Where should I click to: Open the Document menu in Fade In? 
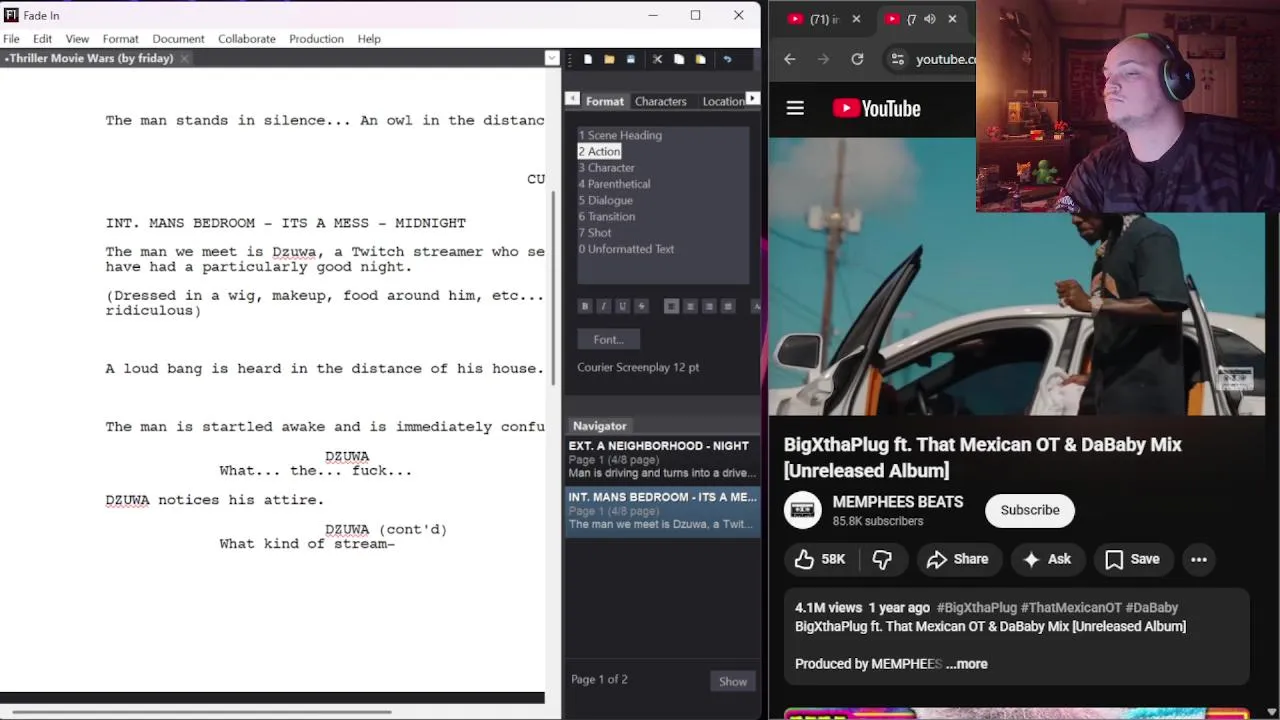[178, 39]
